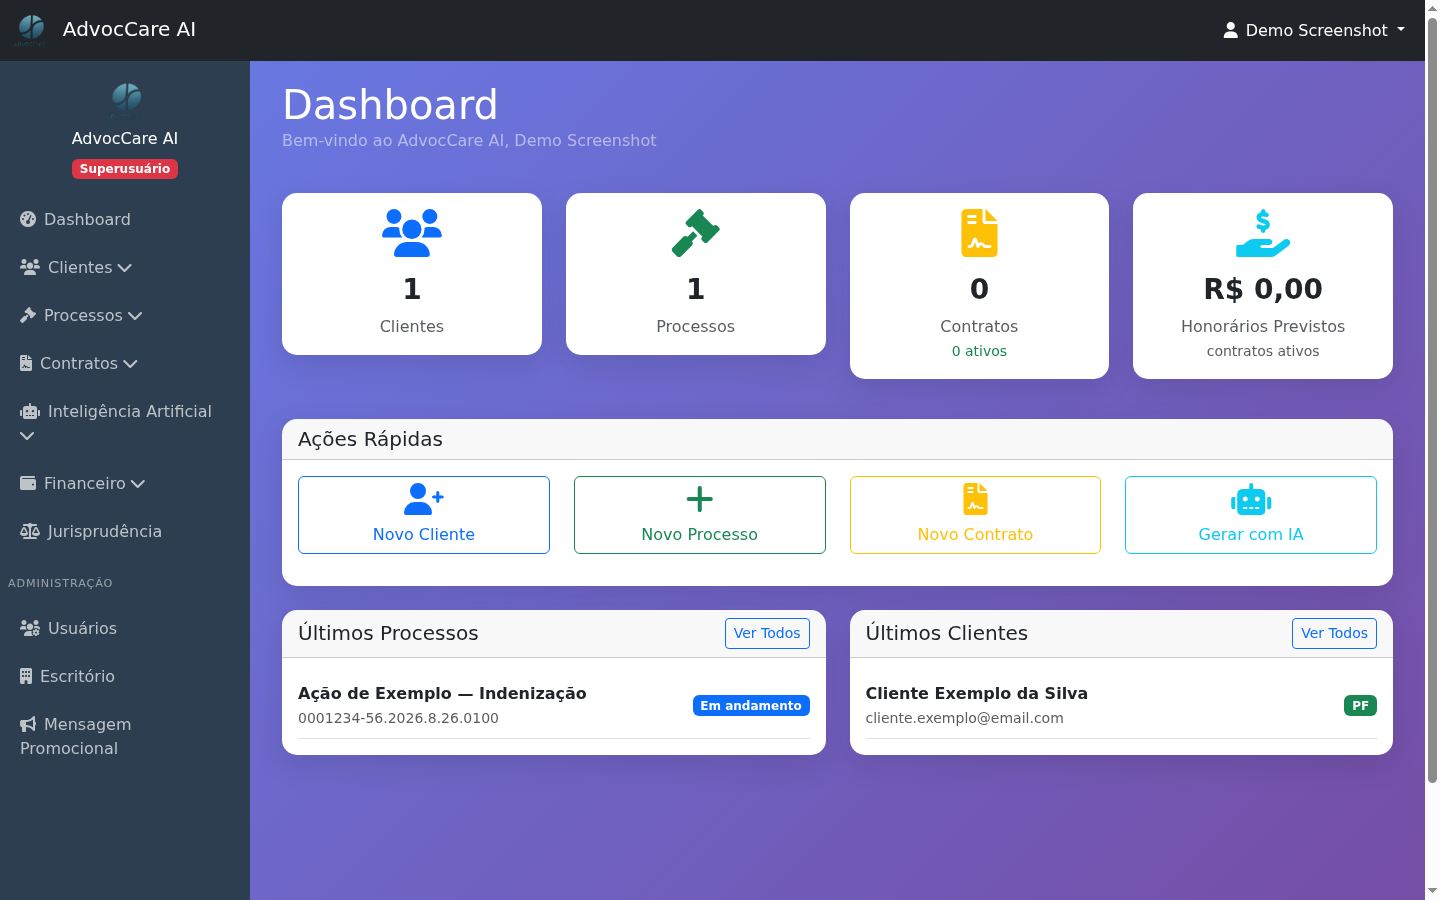
Task: Open the Demo Screenshot user dropdown caret
Action: [1401, 30]
